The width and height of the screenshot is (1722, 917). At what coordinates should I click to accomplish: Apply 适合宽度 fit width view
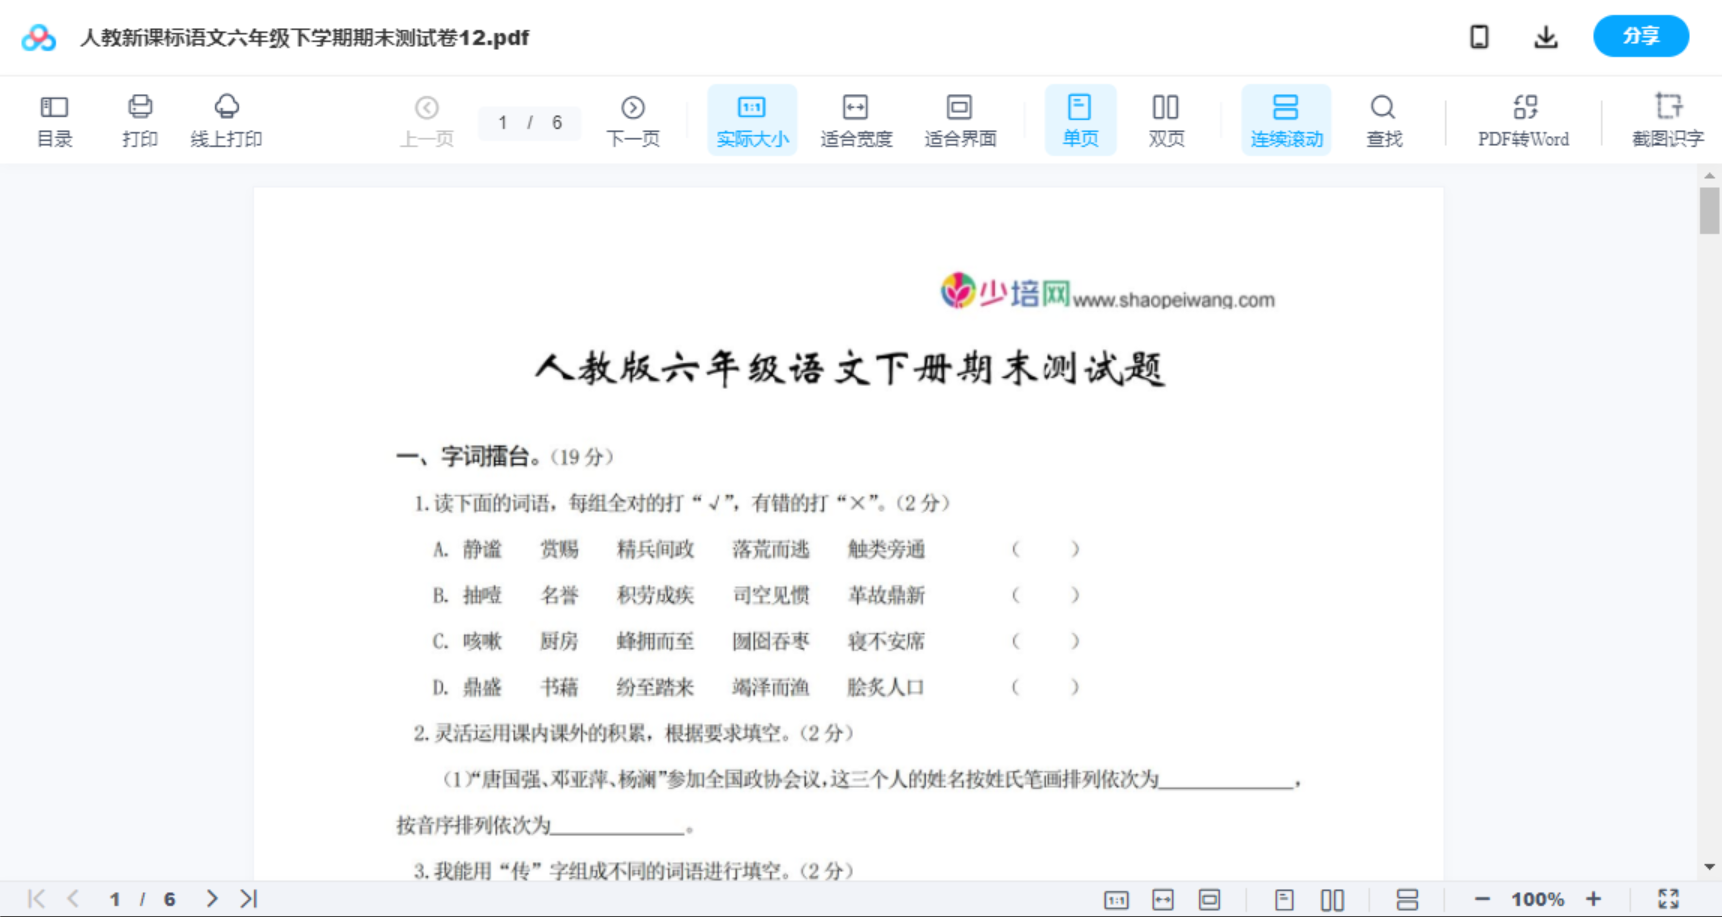[856, 119]
